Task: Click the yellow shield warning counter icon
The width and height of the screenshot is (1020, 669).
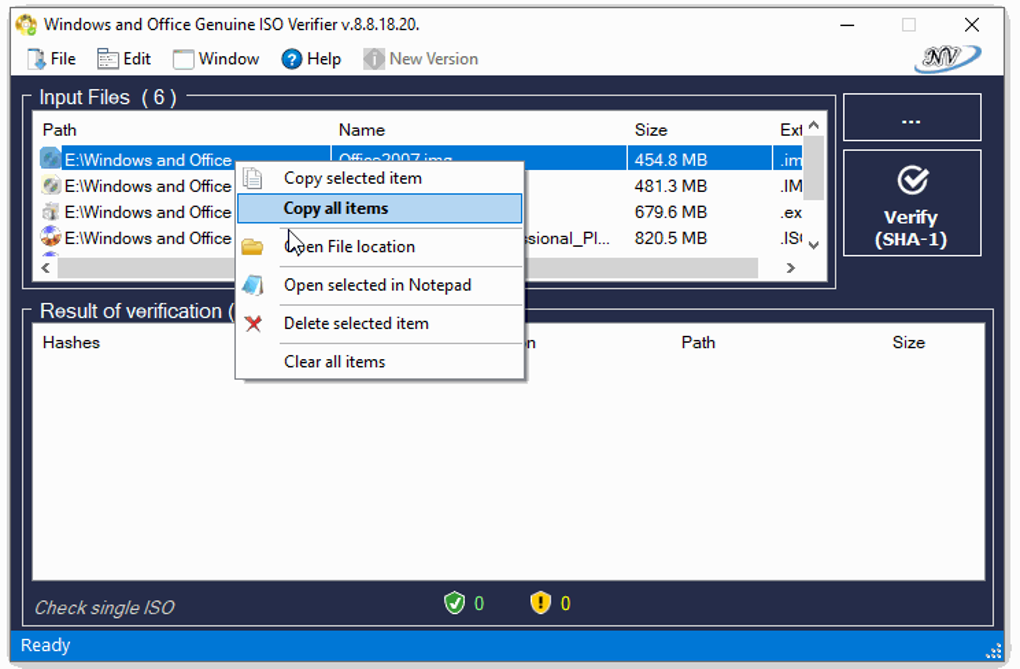Action: pos(541,603)
